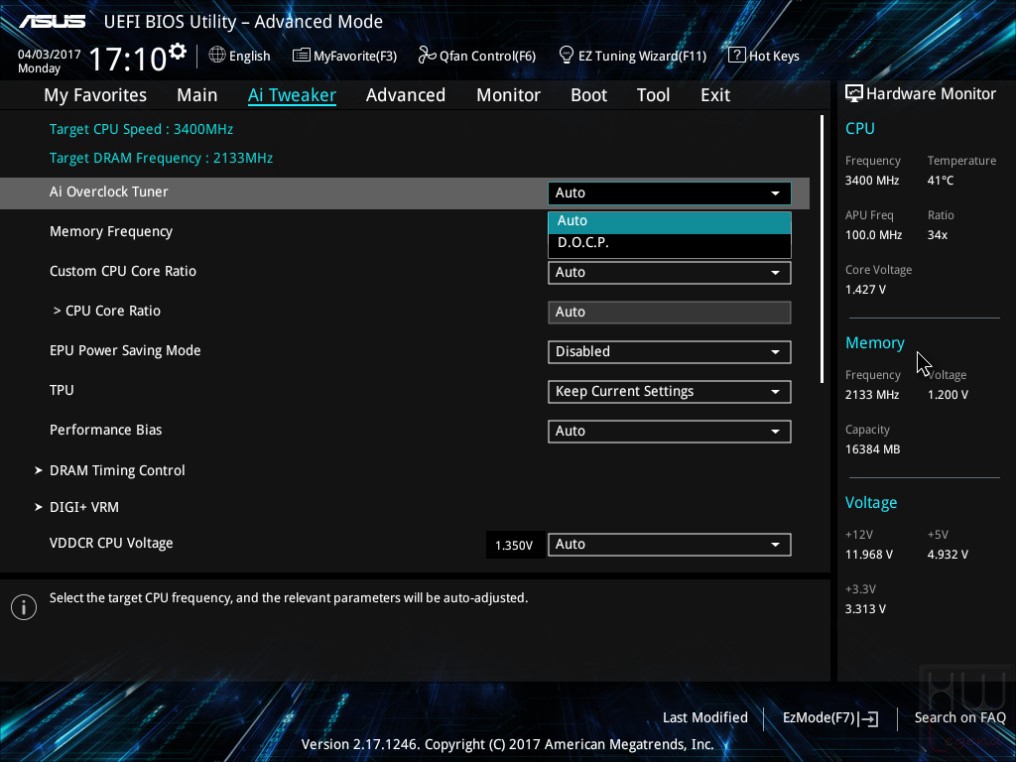Image resolution: width=1016 pixels, height=762 pixels.
Task: Open the Monitor tab
Action: point(508,95)
